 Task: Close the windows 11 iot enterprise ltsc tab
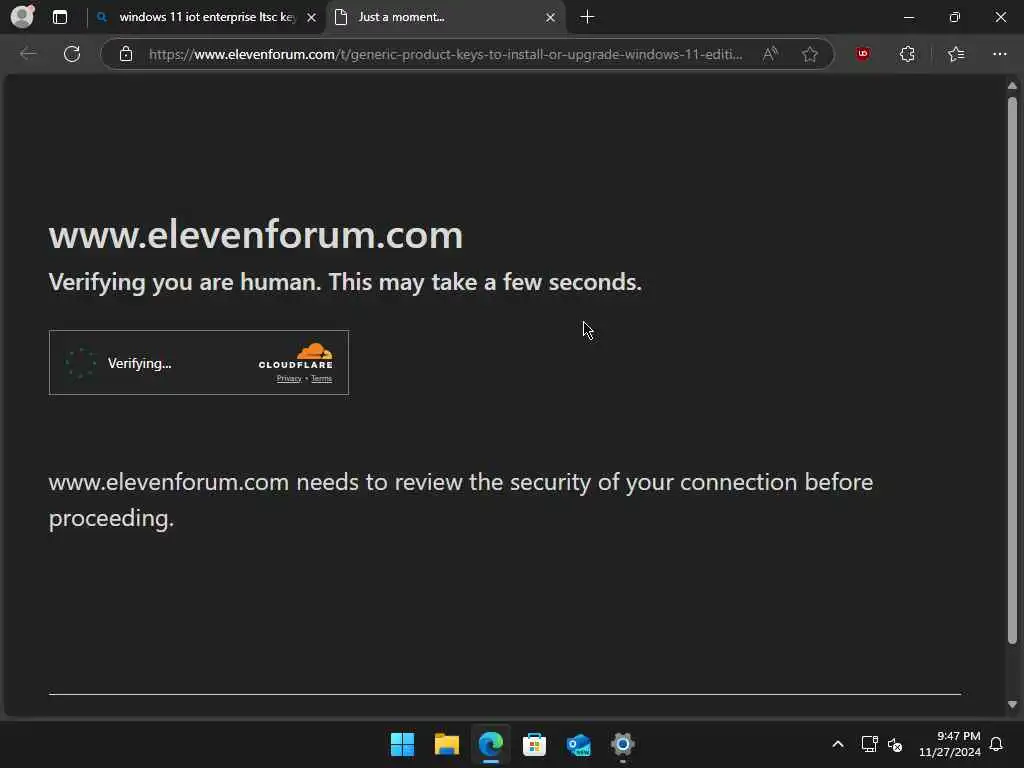312,18
